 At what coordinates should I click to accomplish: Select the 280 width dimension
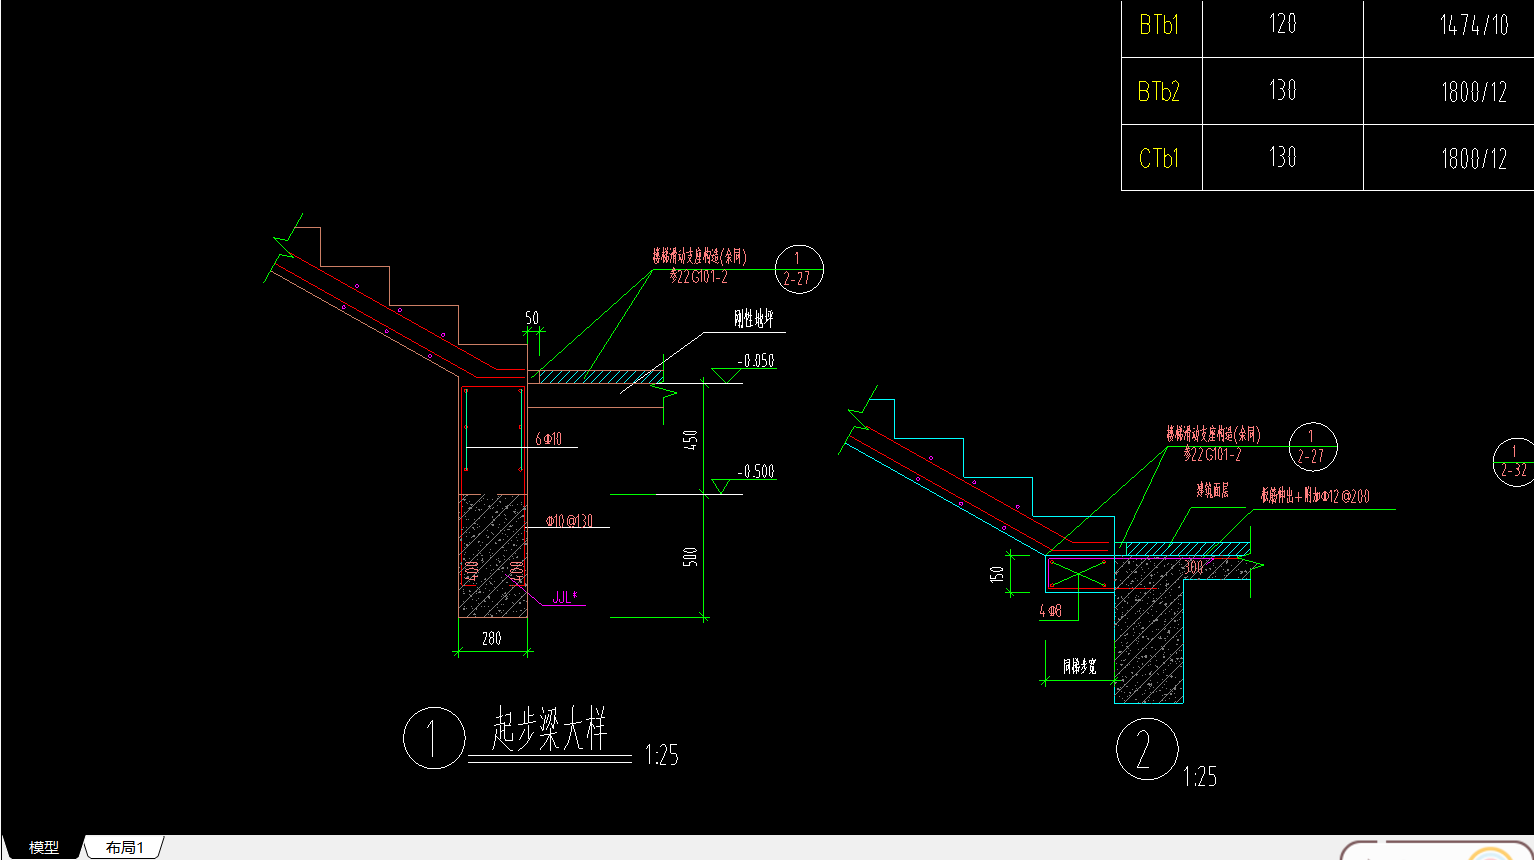tap(492, 638)
